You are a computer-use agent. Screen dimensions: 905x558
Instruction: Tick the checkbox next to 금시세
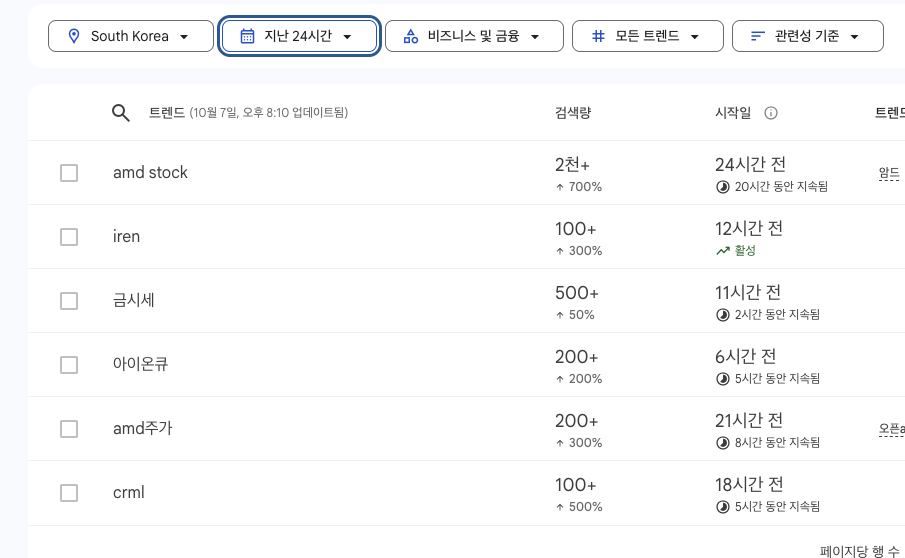(69, 301)
